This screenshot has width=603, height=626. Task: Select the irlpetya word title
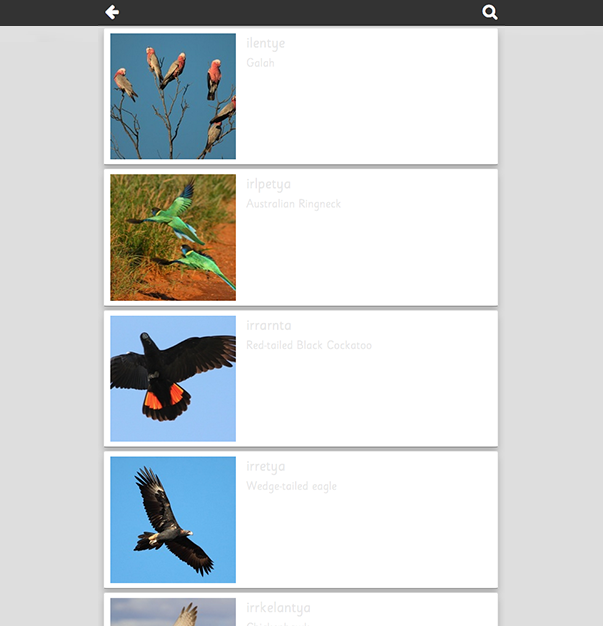click(x=268, y=184)
